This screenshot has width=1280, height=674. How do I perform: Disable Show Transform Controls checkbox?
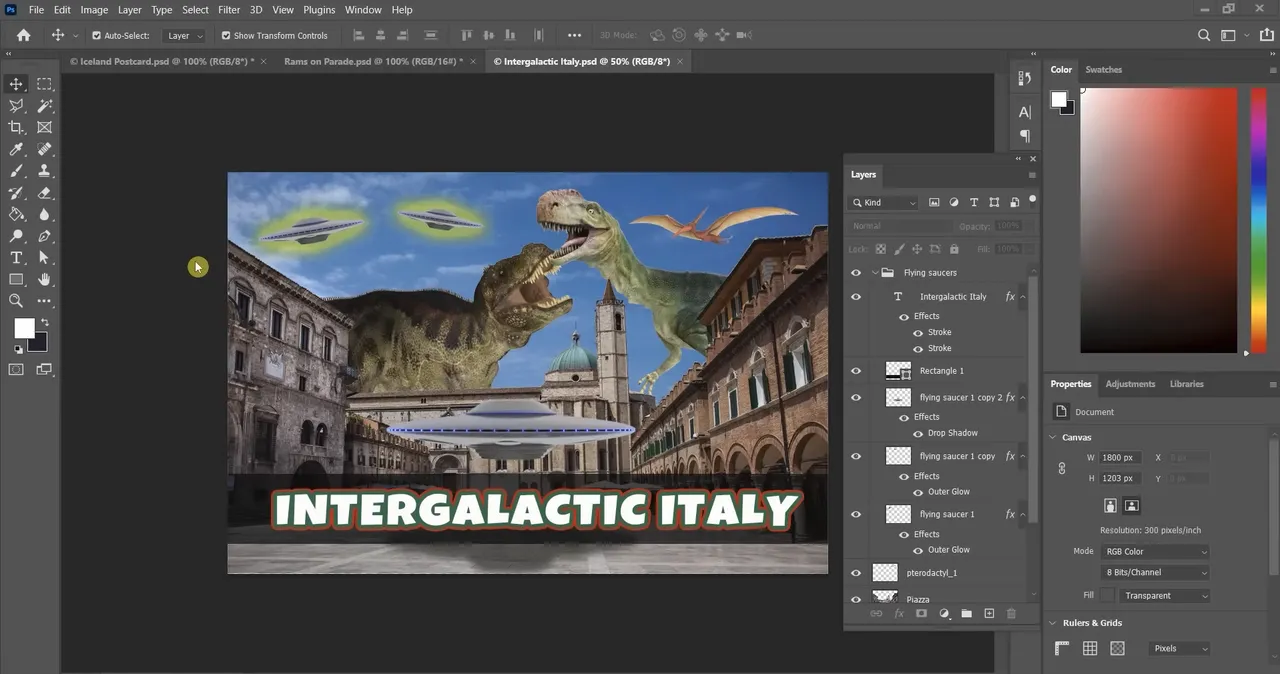coord(226,35)
